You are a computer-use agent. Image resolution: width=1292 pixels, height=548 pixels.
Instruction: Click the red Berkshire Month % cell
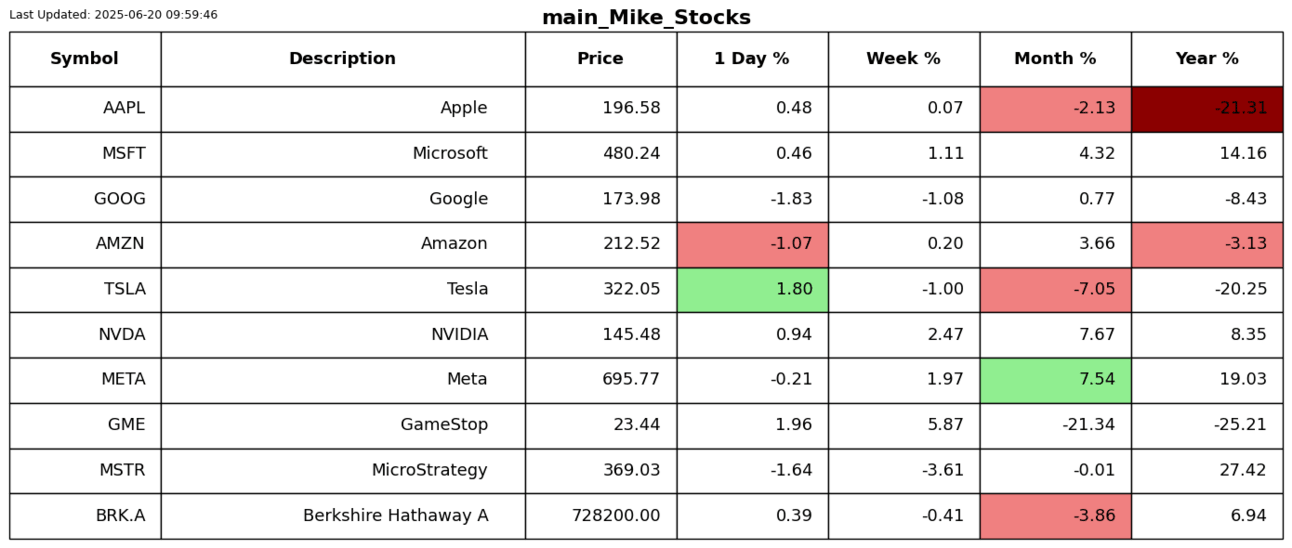(1055, 516)
